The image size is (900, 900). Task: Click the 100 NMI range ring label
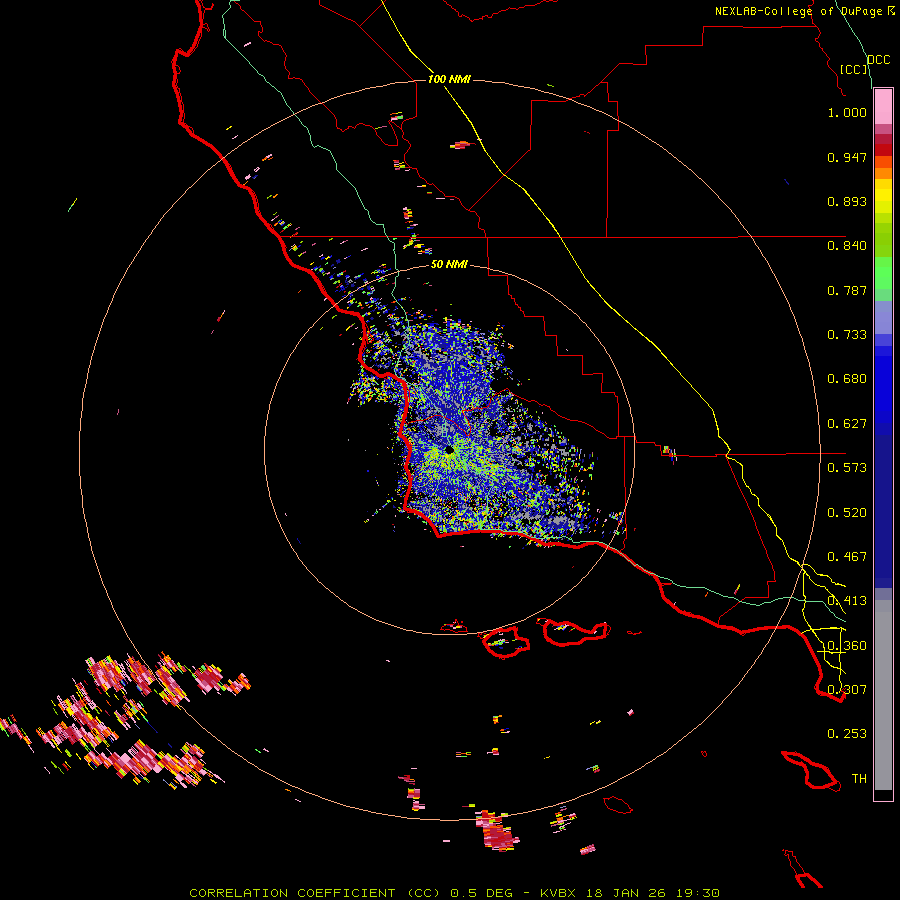point(449,79)
